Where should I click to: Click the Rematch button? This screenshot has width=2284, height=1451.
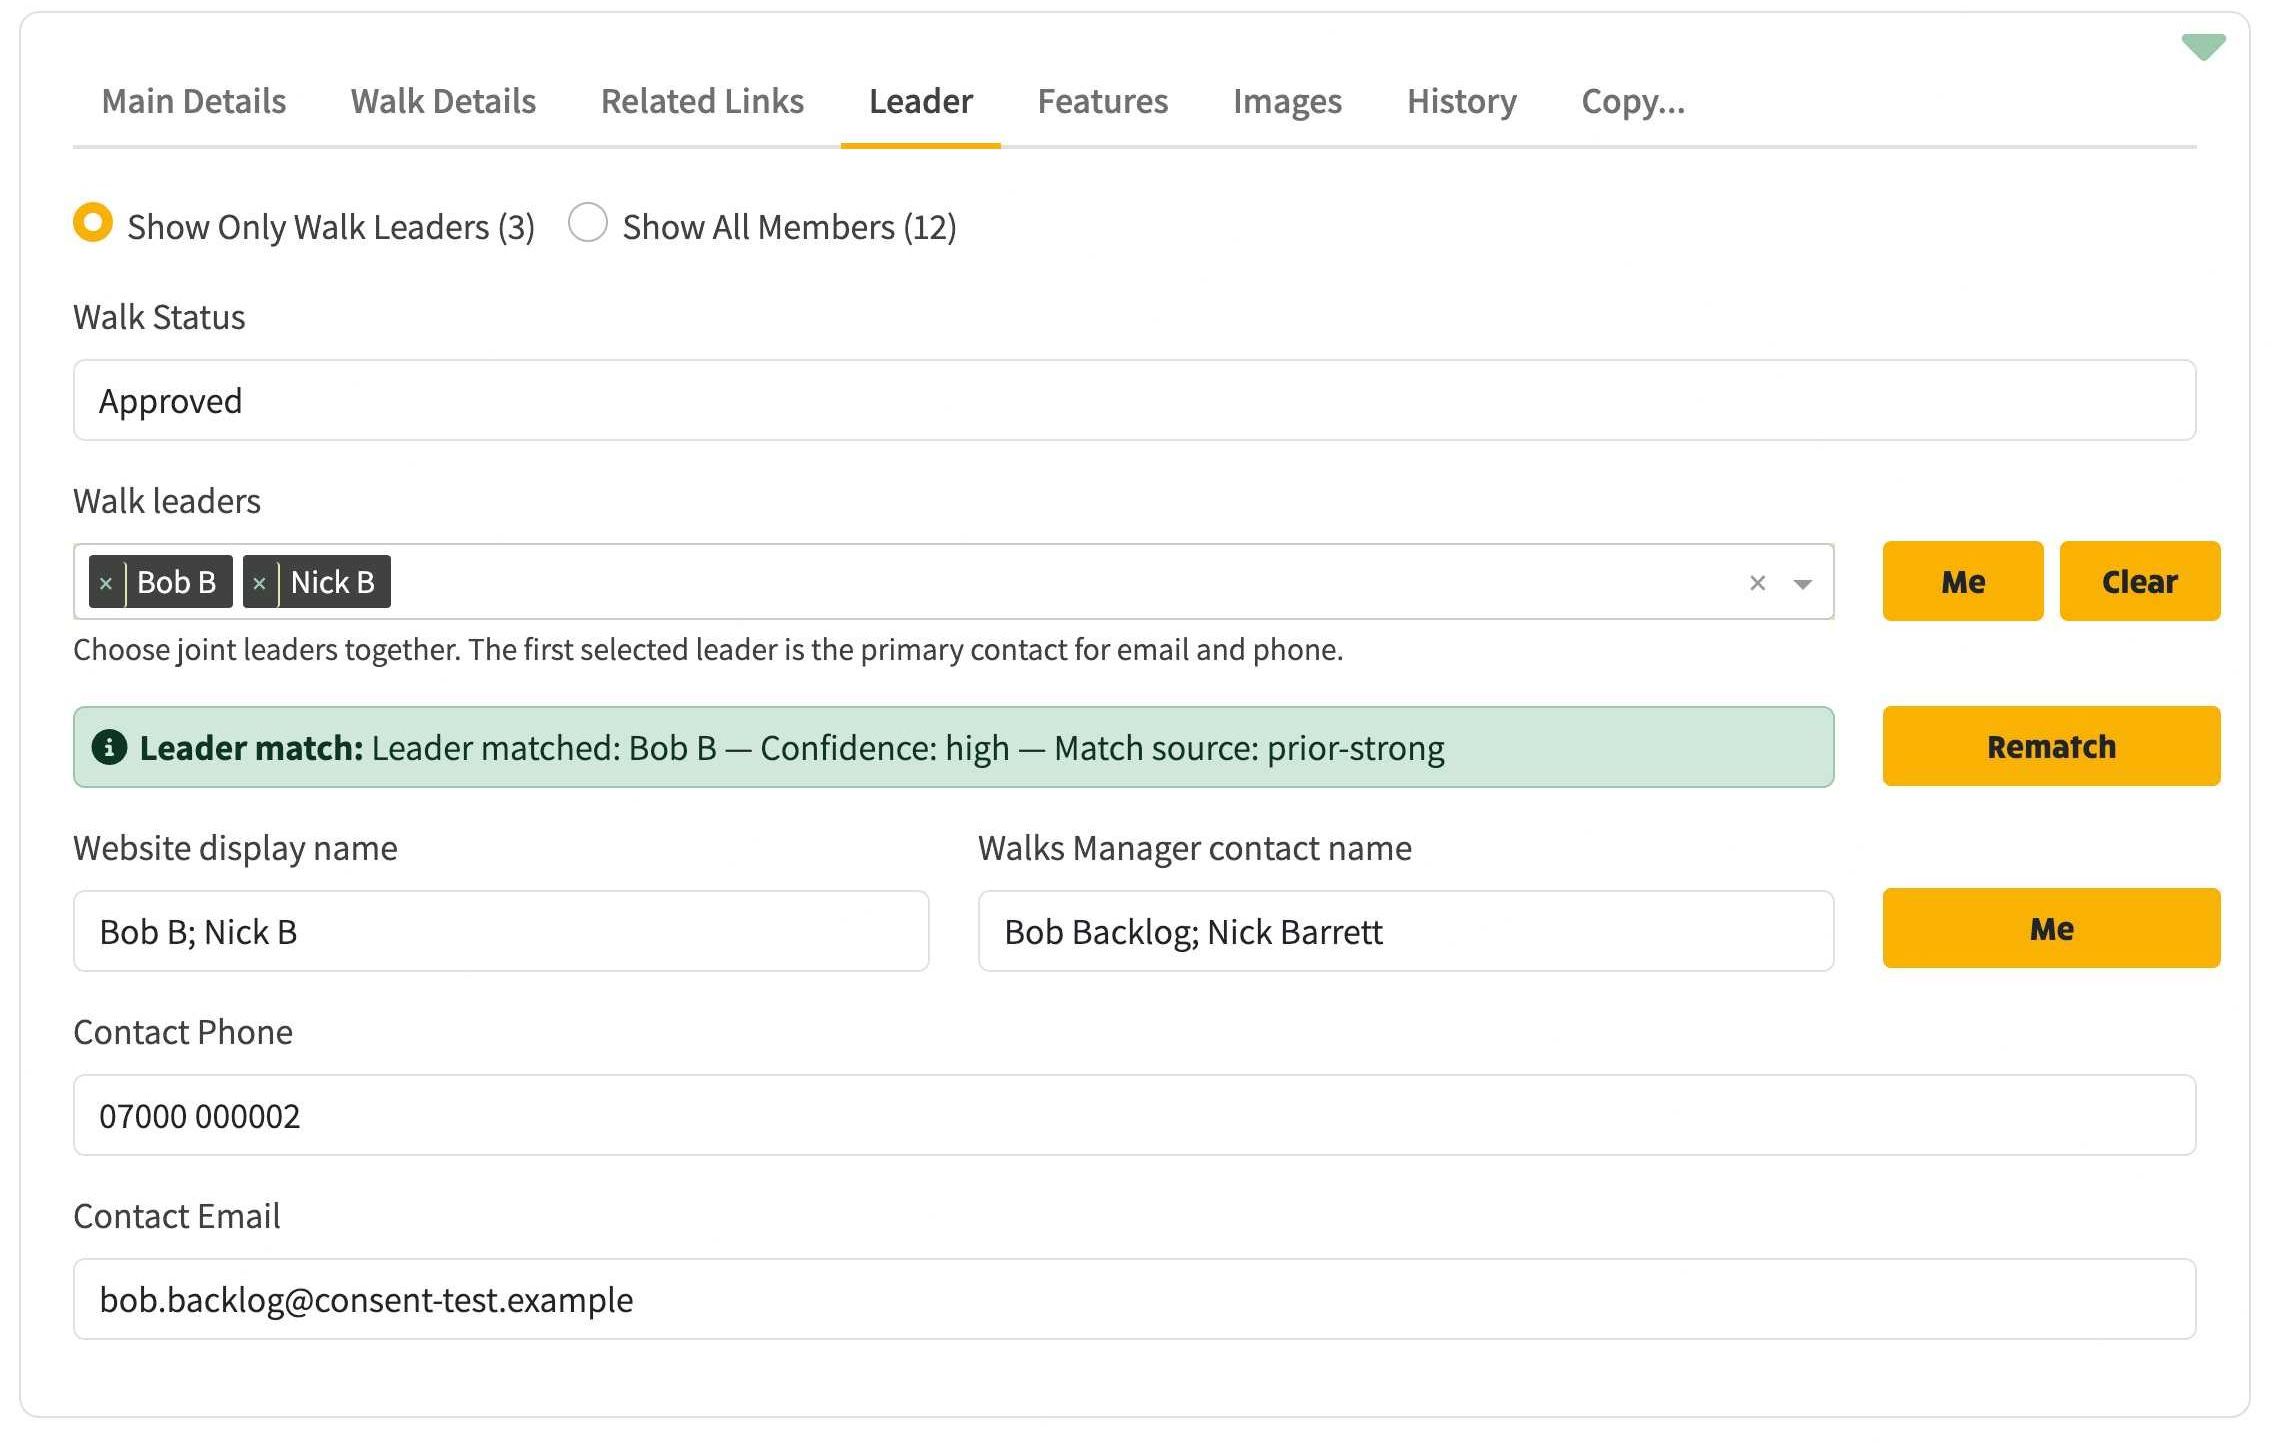pyautogui.click(x=2051, y=746)
